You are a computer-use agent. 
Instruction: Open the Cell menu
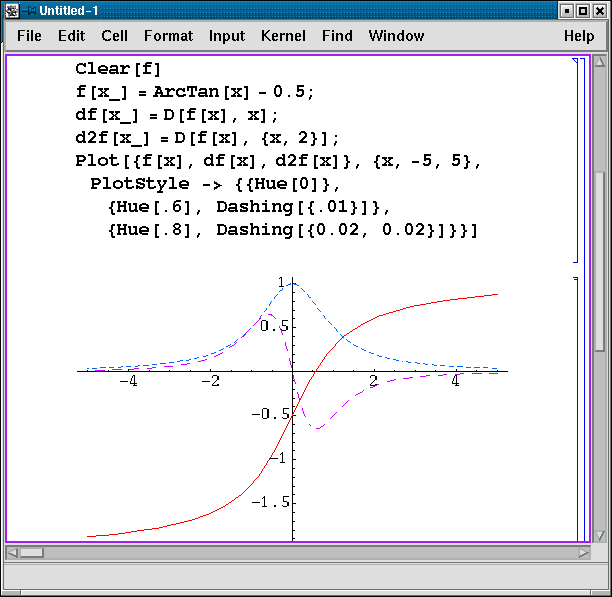click(x=114, y=36)
